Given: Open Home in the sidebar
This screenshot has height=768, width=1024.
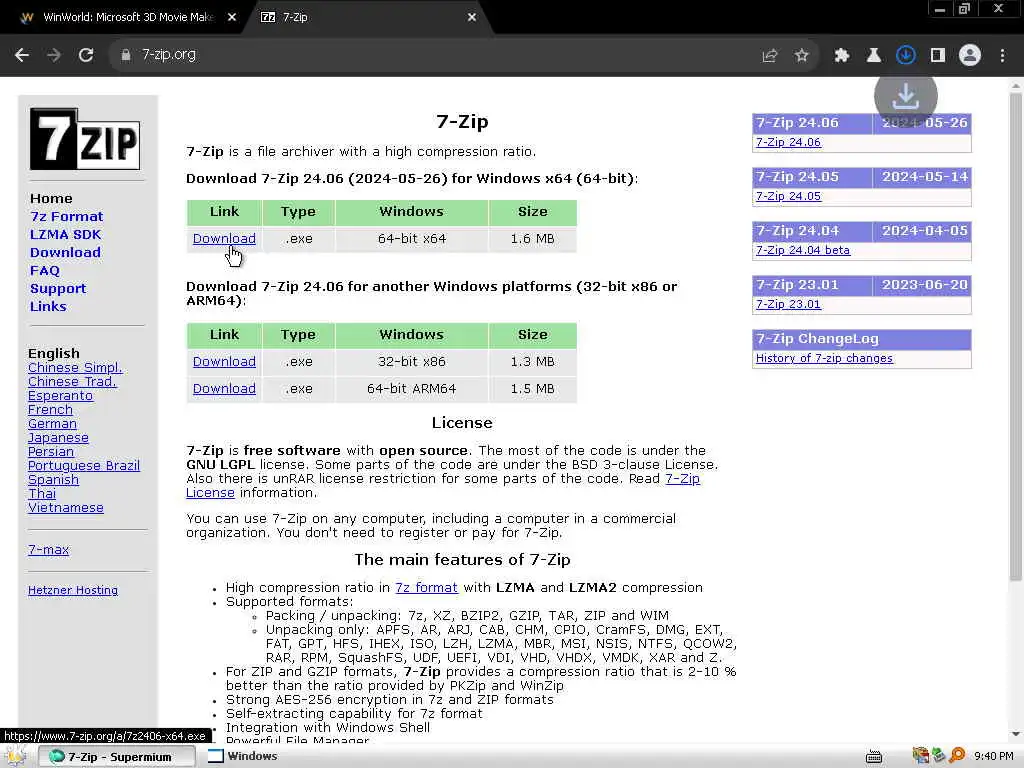Looking at the screenshot, I should pos(51,199).
